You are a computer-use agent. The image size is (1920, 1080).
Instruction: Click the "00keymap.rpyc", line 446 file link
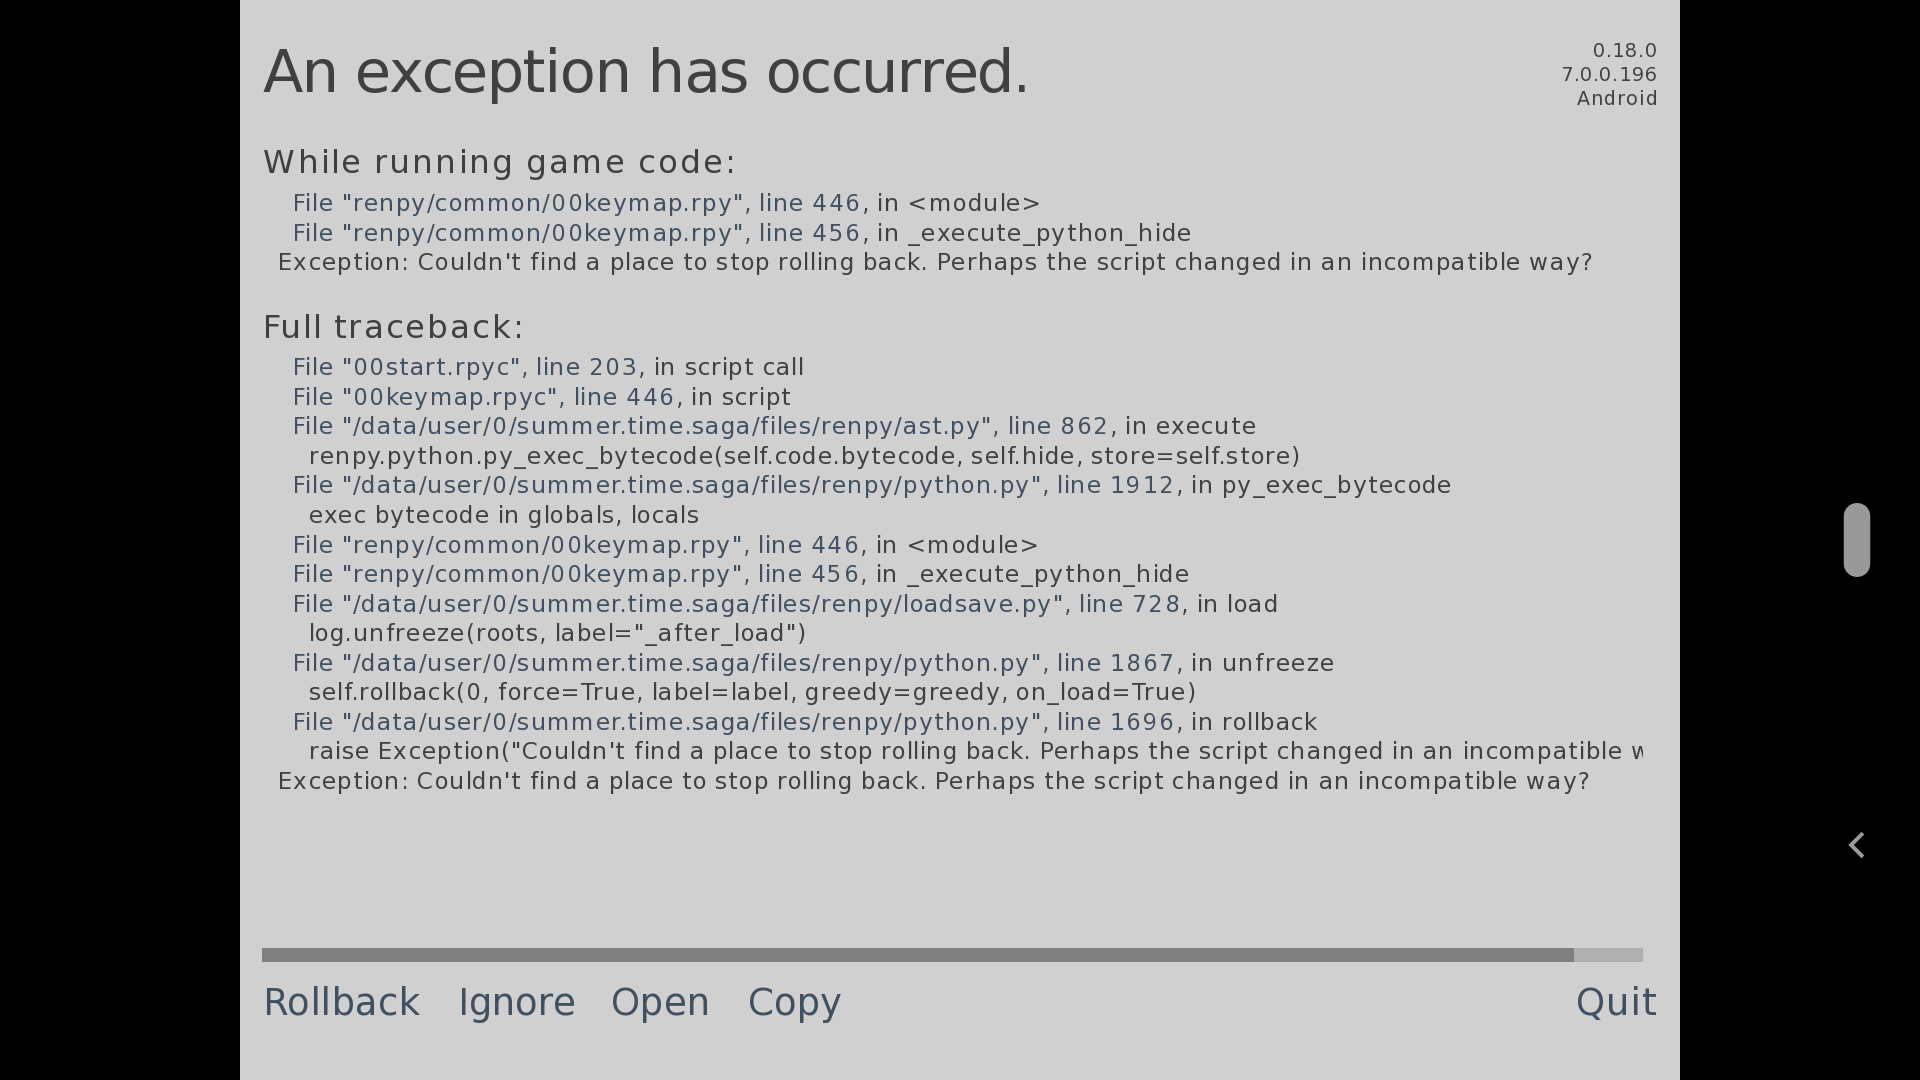click(484, 397)
